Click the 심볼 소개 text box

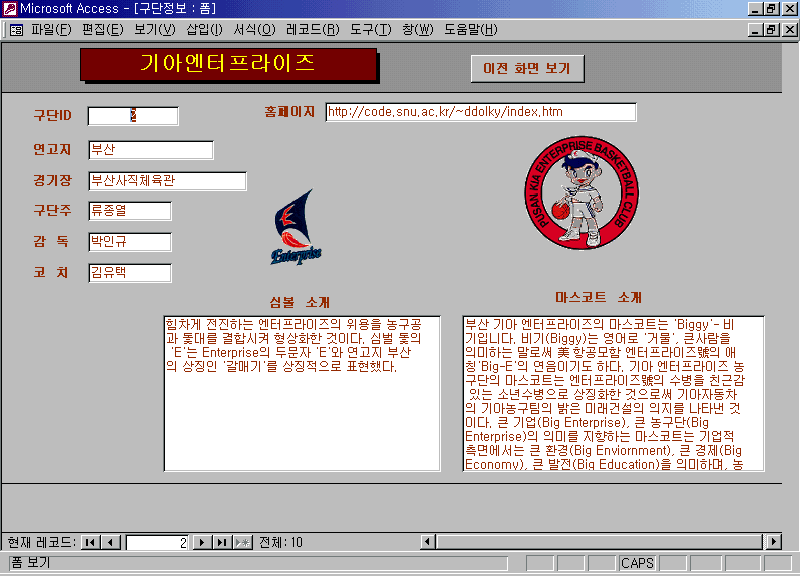302,393
